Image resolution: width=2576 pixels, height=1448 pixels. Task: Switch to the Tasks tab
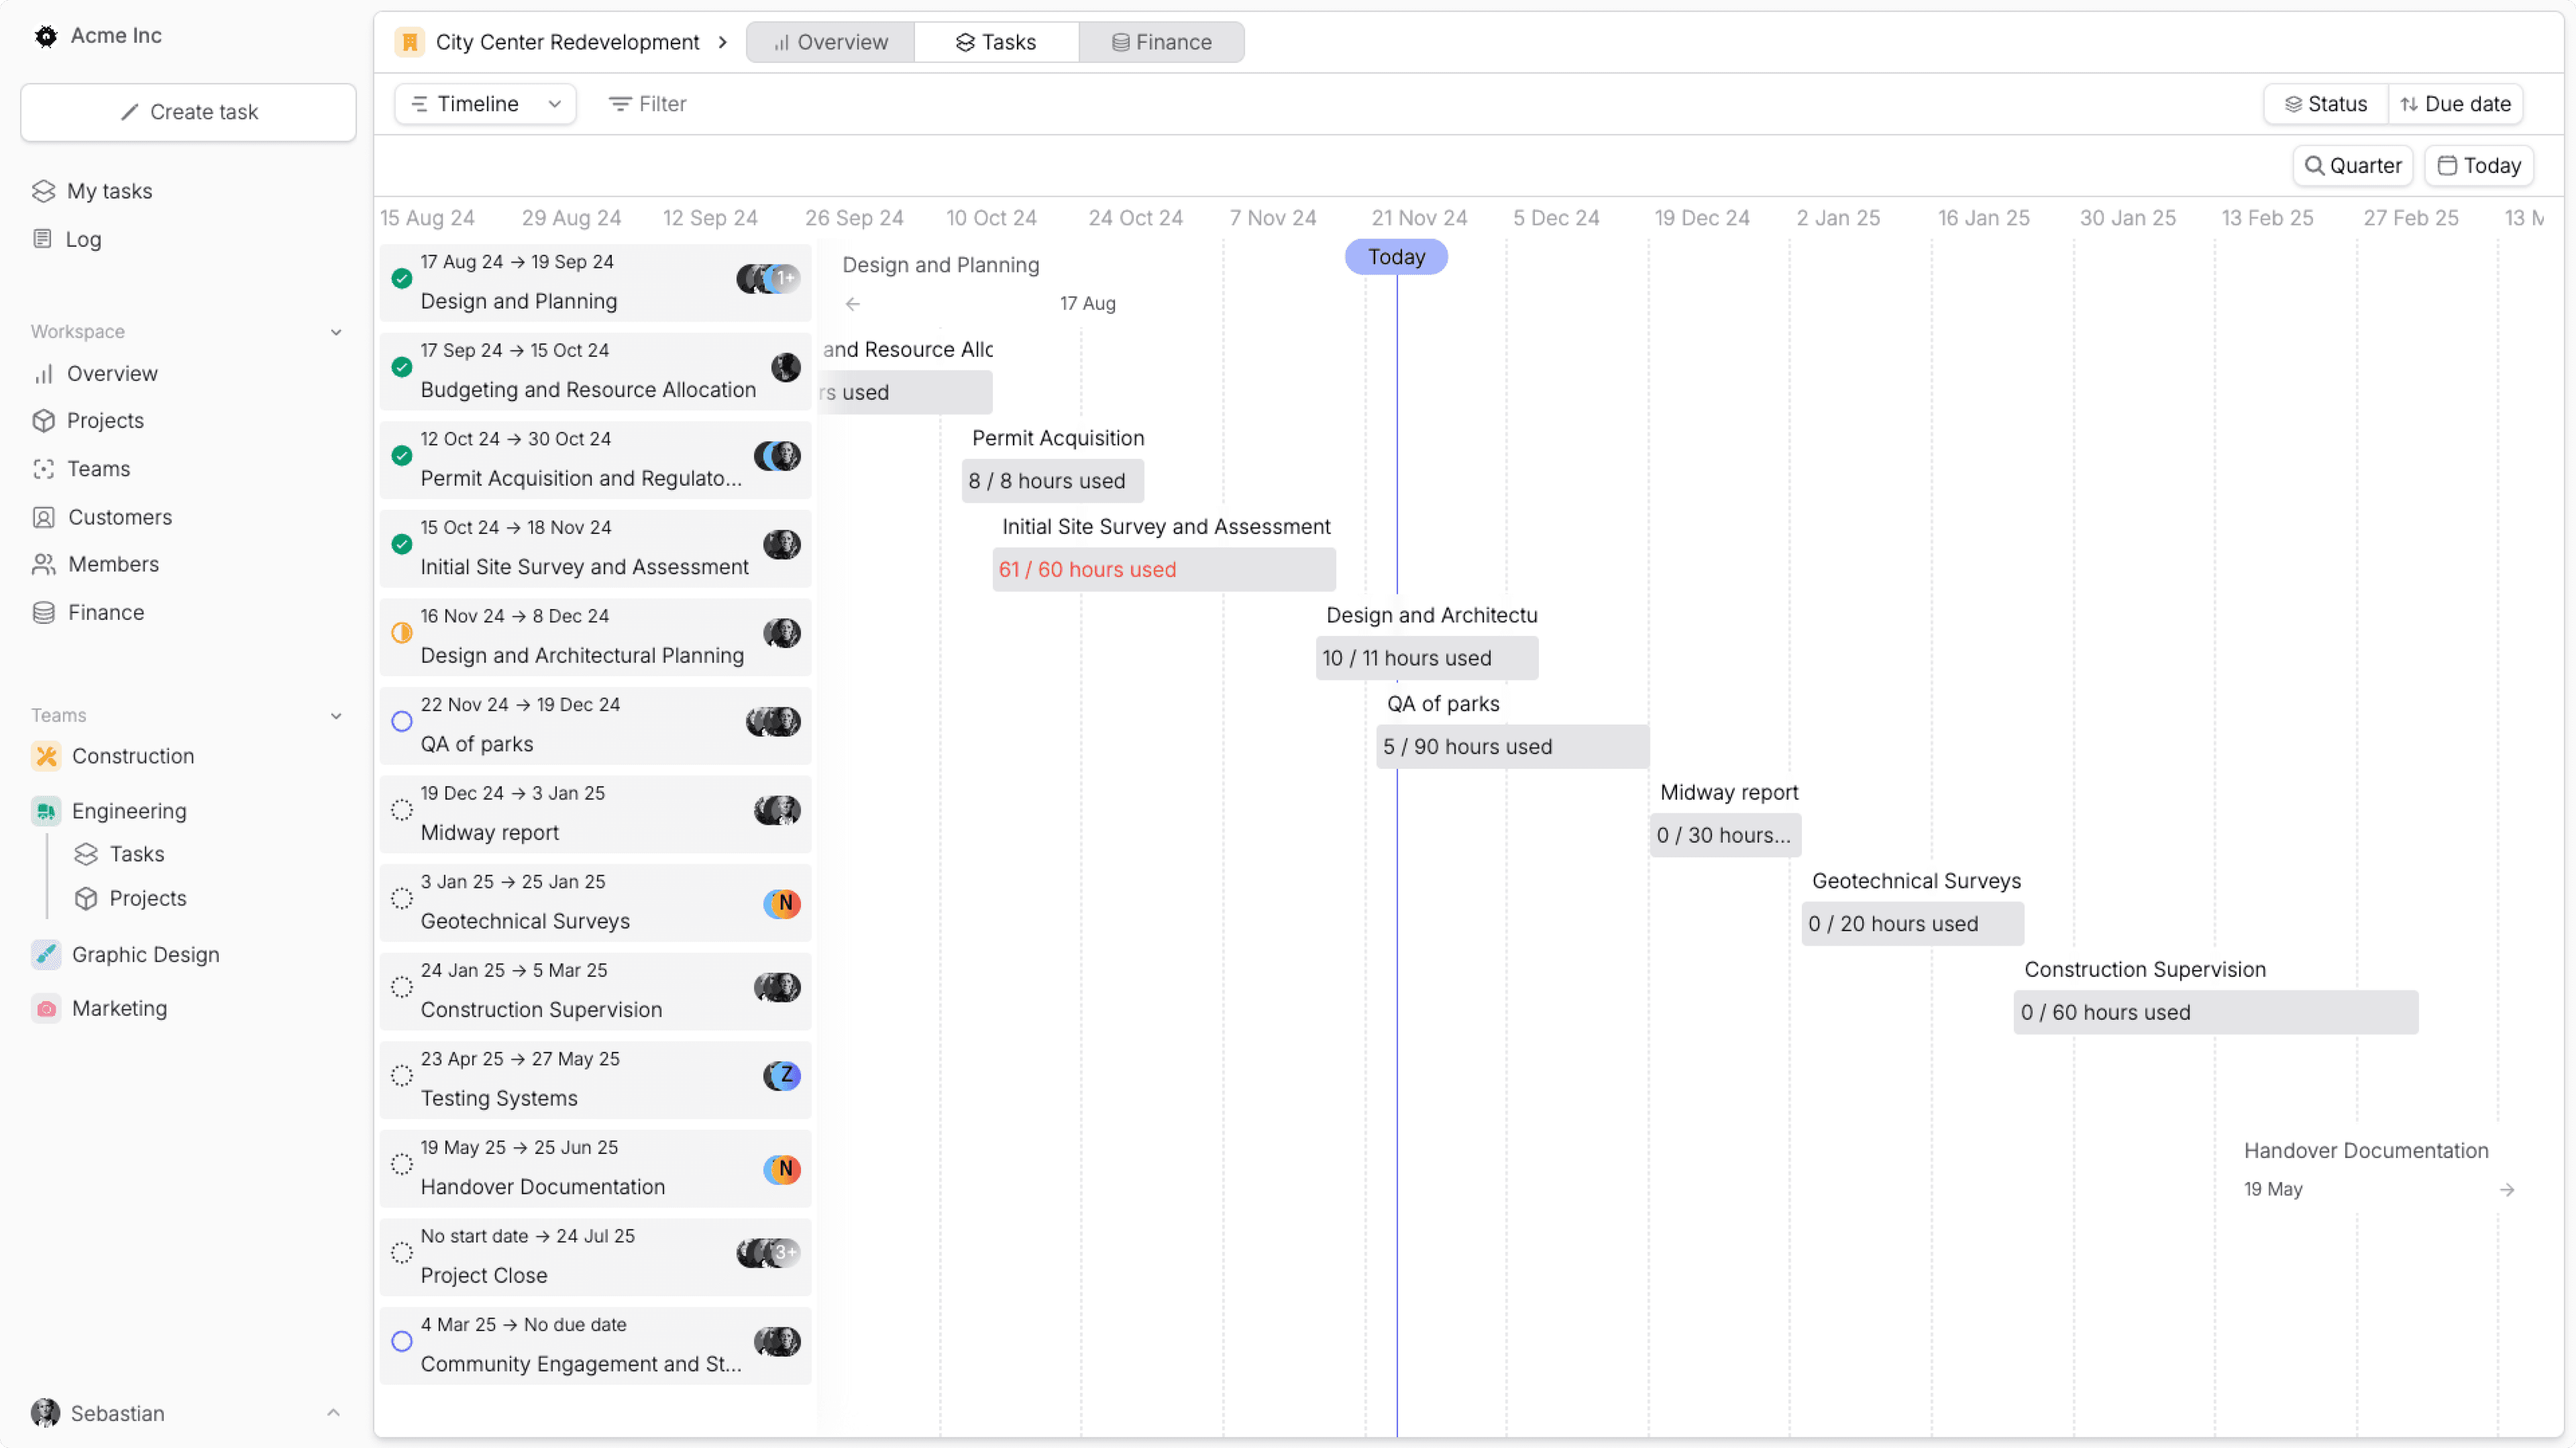(996, 42)
